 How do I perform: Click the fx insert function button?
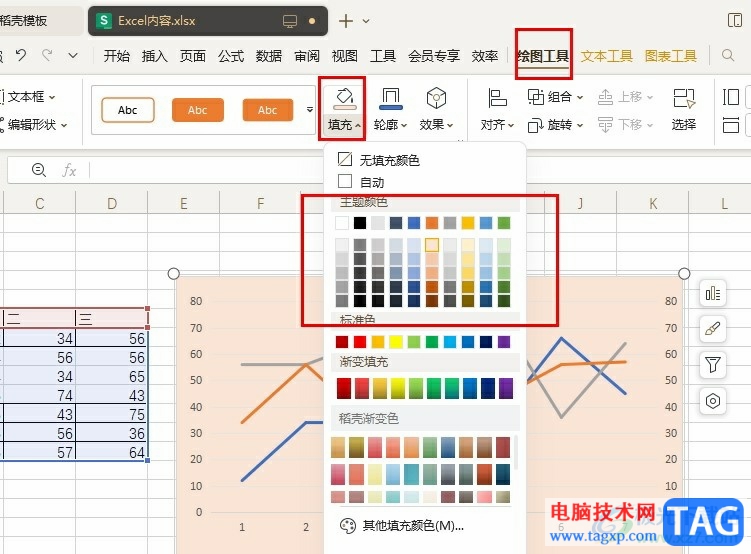click(69, 170)
